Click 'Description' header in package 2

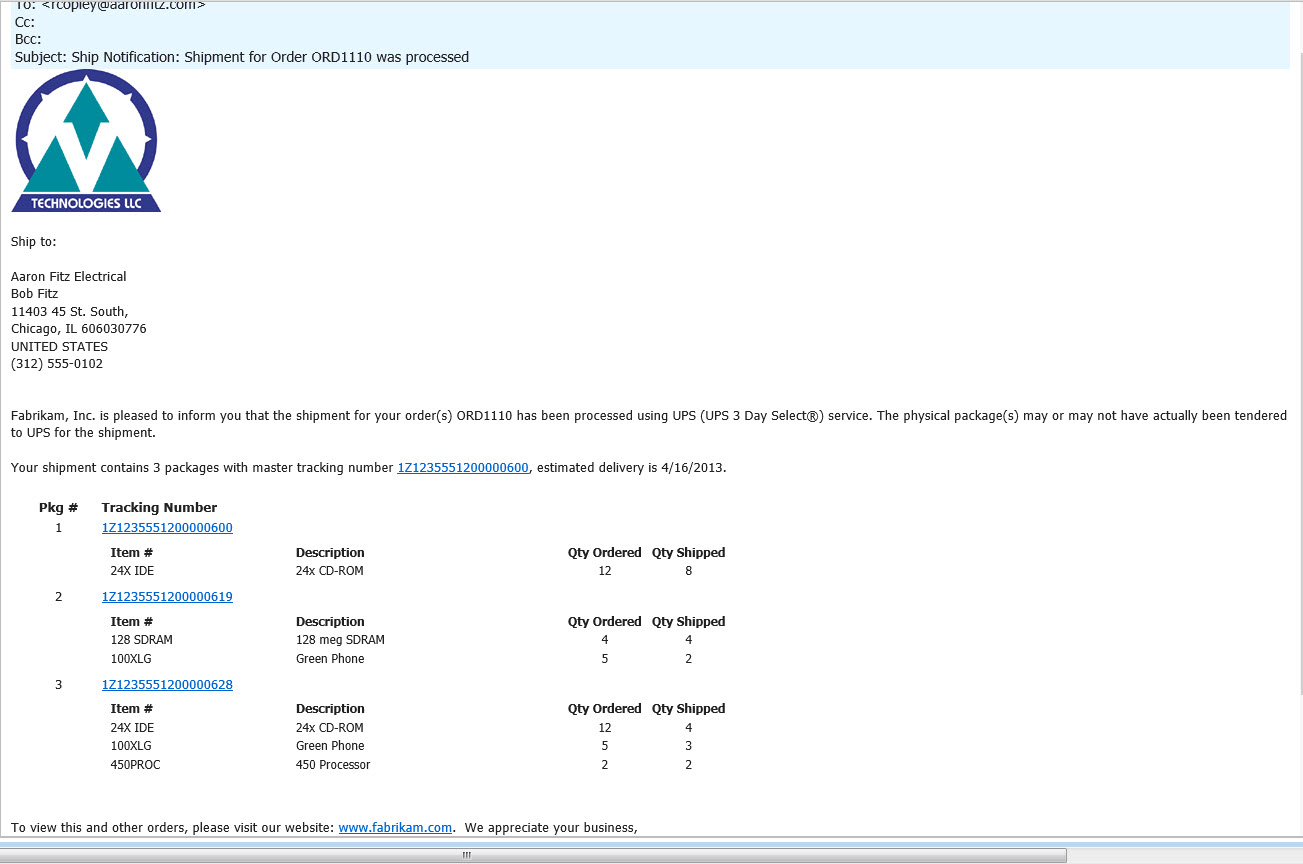tap(330, 622)
